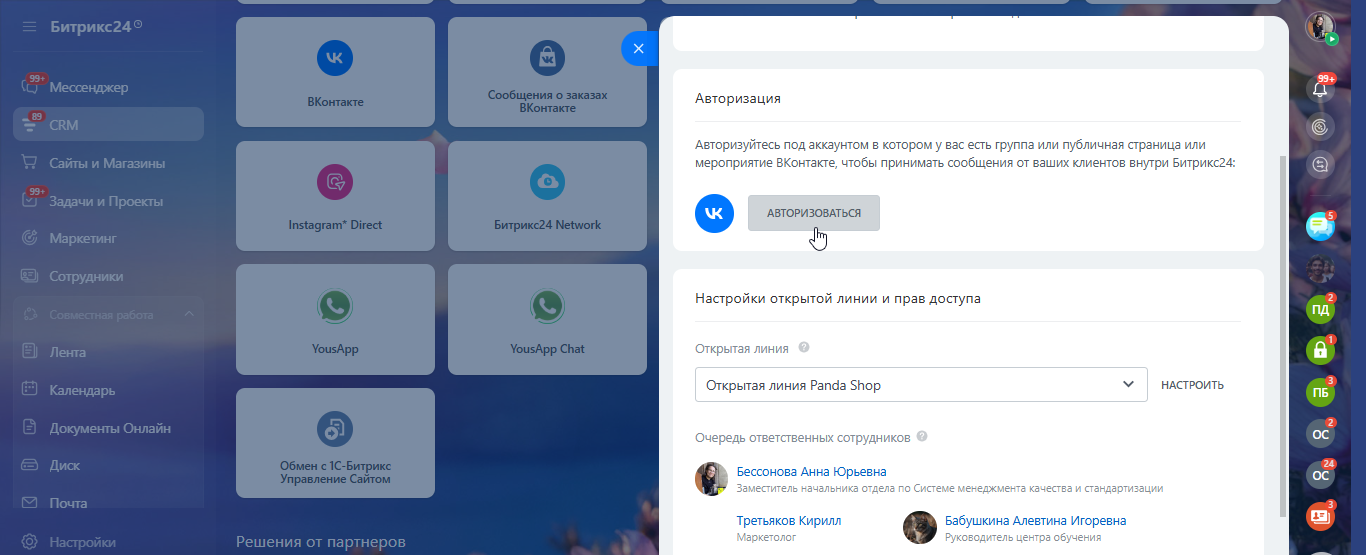Select the YousApp Chat tile

point(547,319)
